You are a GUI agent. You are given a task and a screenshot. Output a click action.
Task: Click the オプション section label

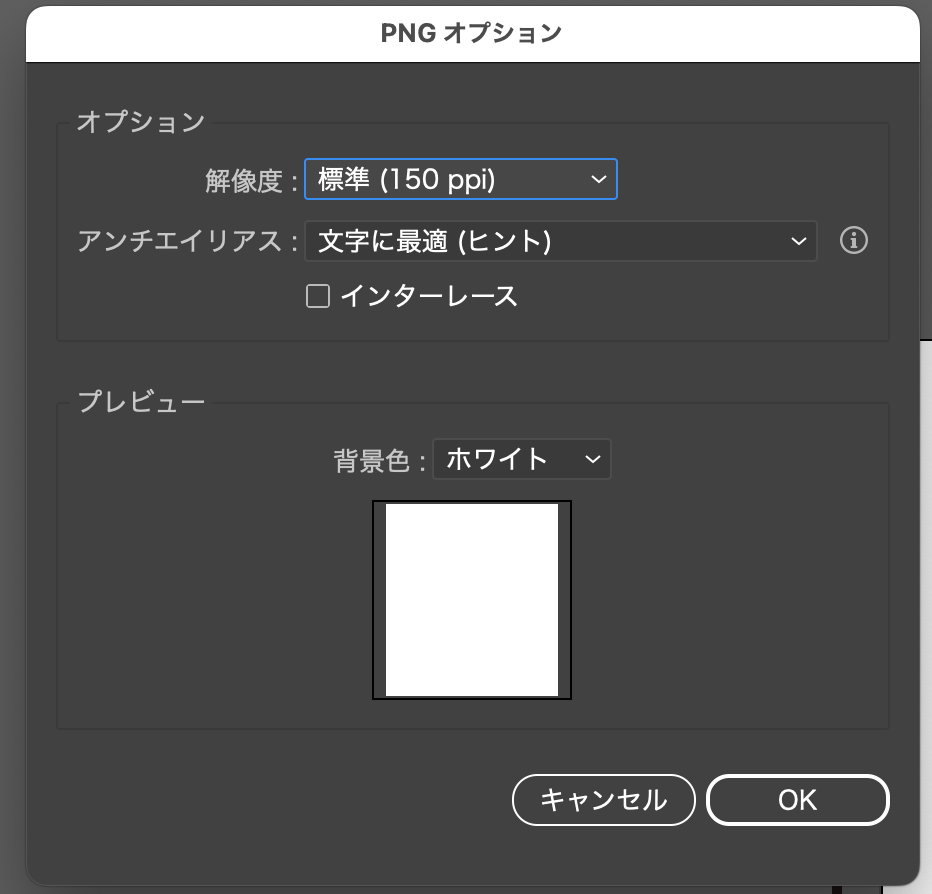[140, 121]
